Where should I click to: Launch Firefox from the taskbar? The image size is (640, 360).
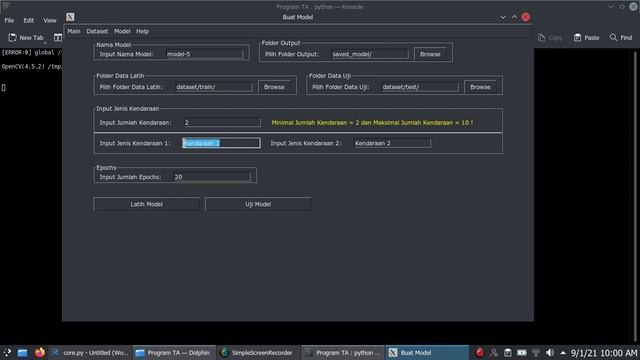(x=40, y=353)
